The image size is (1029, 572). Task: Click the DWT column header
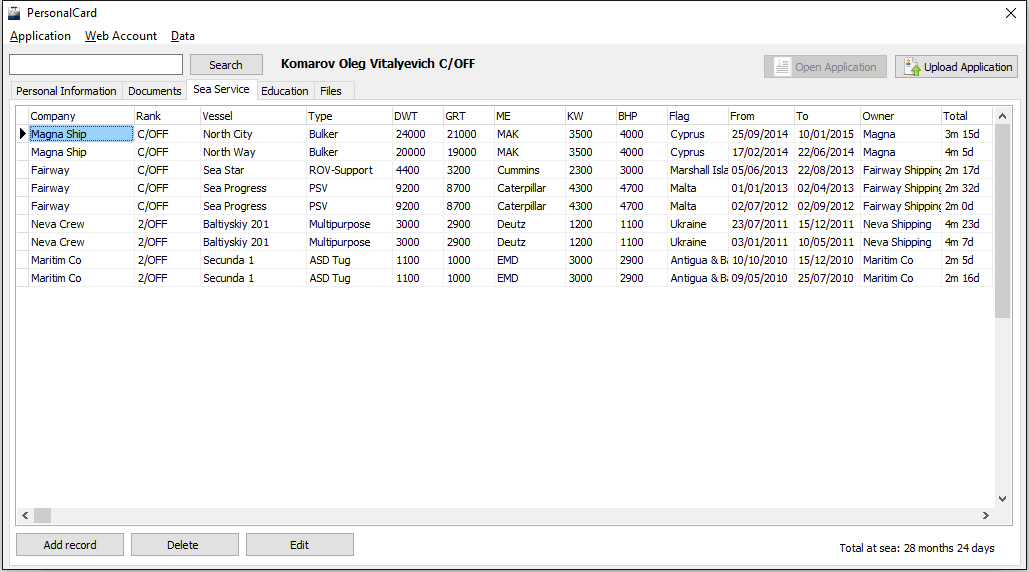point(417,116)
